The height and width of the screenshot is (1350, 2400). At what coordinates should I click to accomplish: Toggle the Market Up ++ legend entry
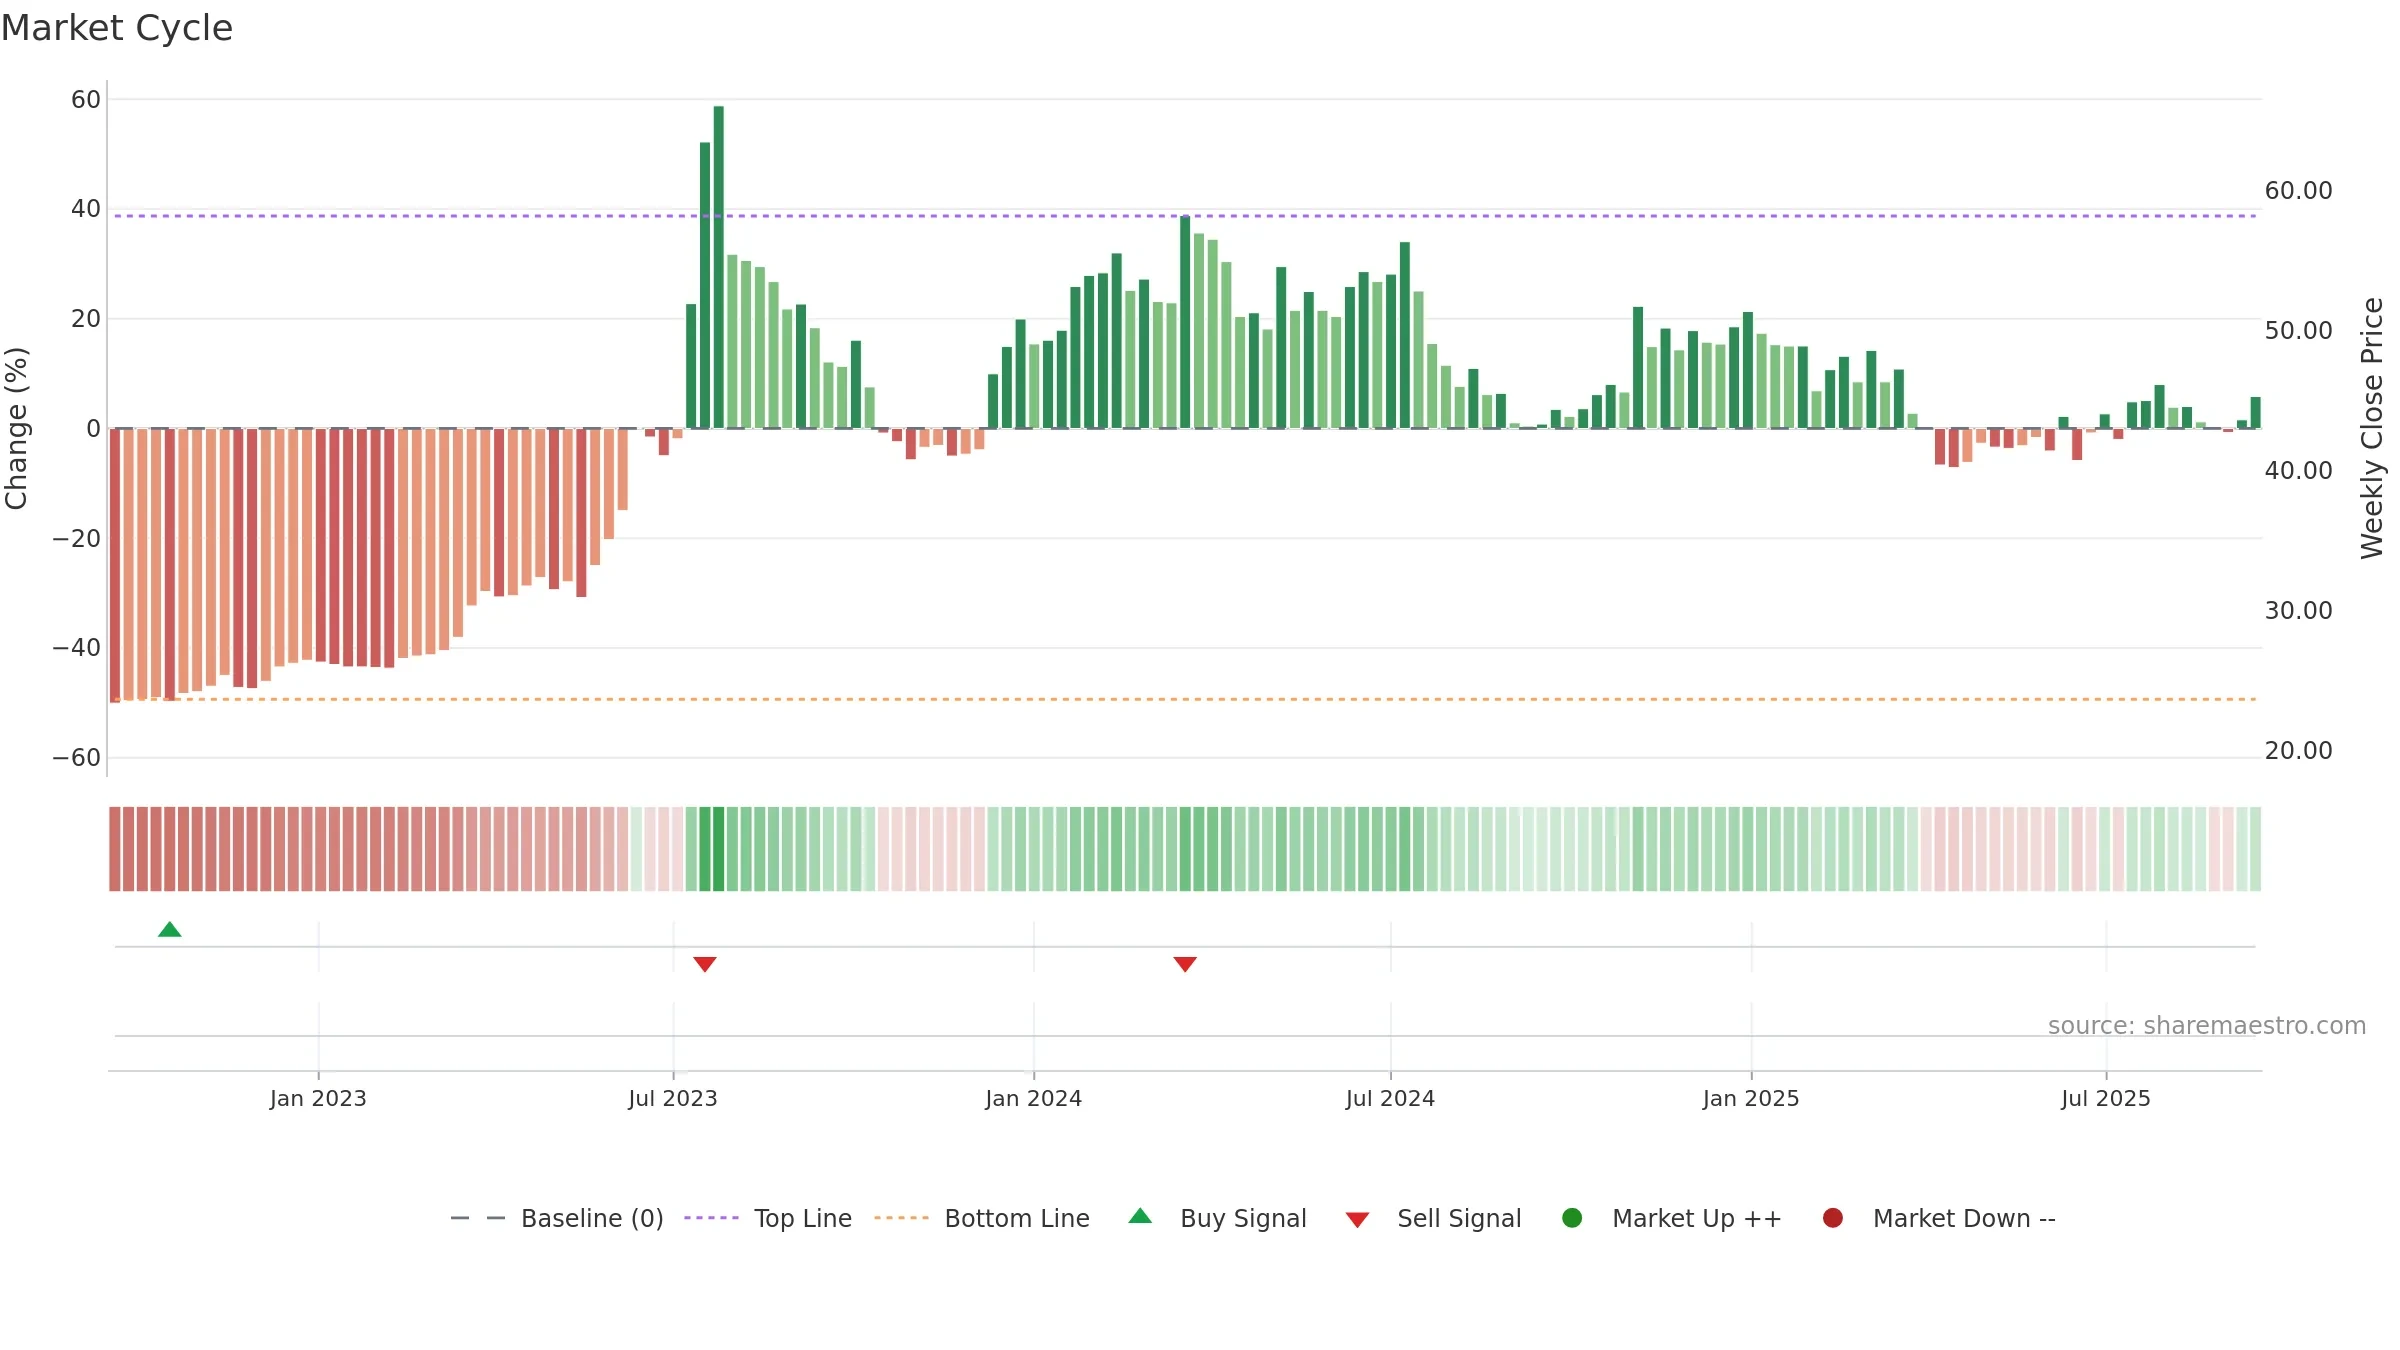click(1672, 1218)
